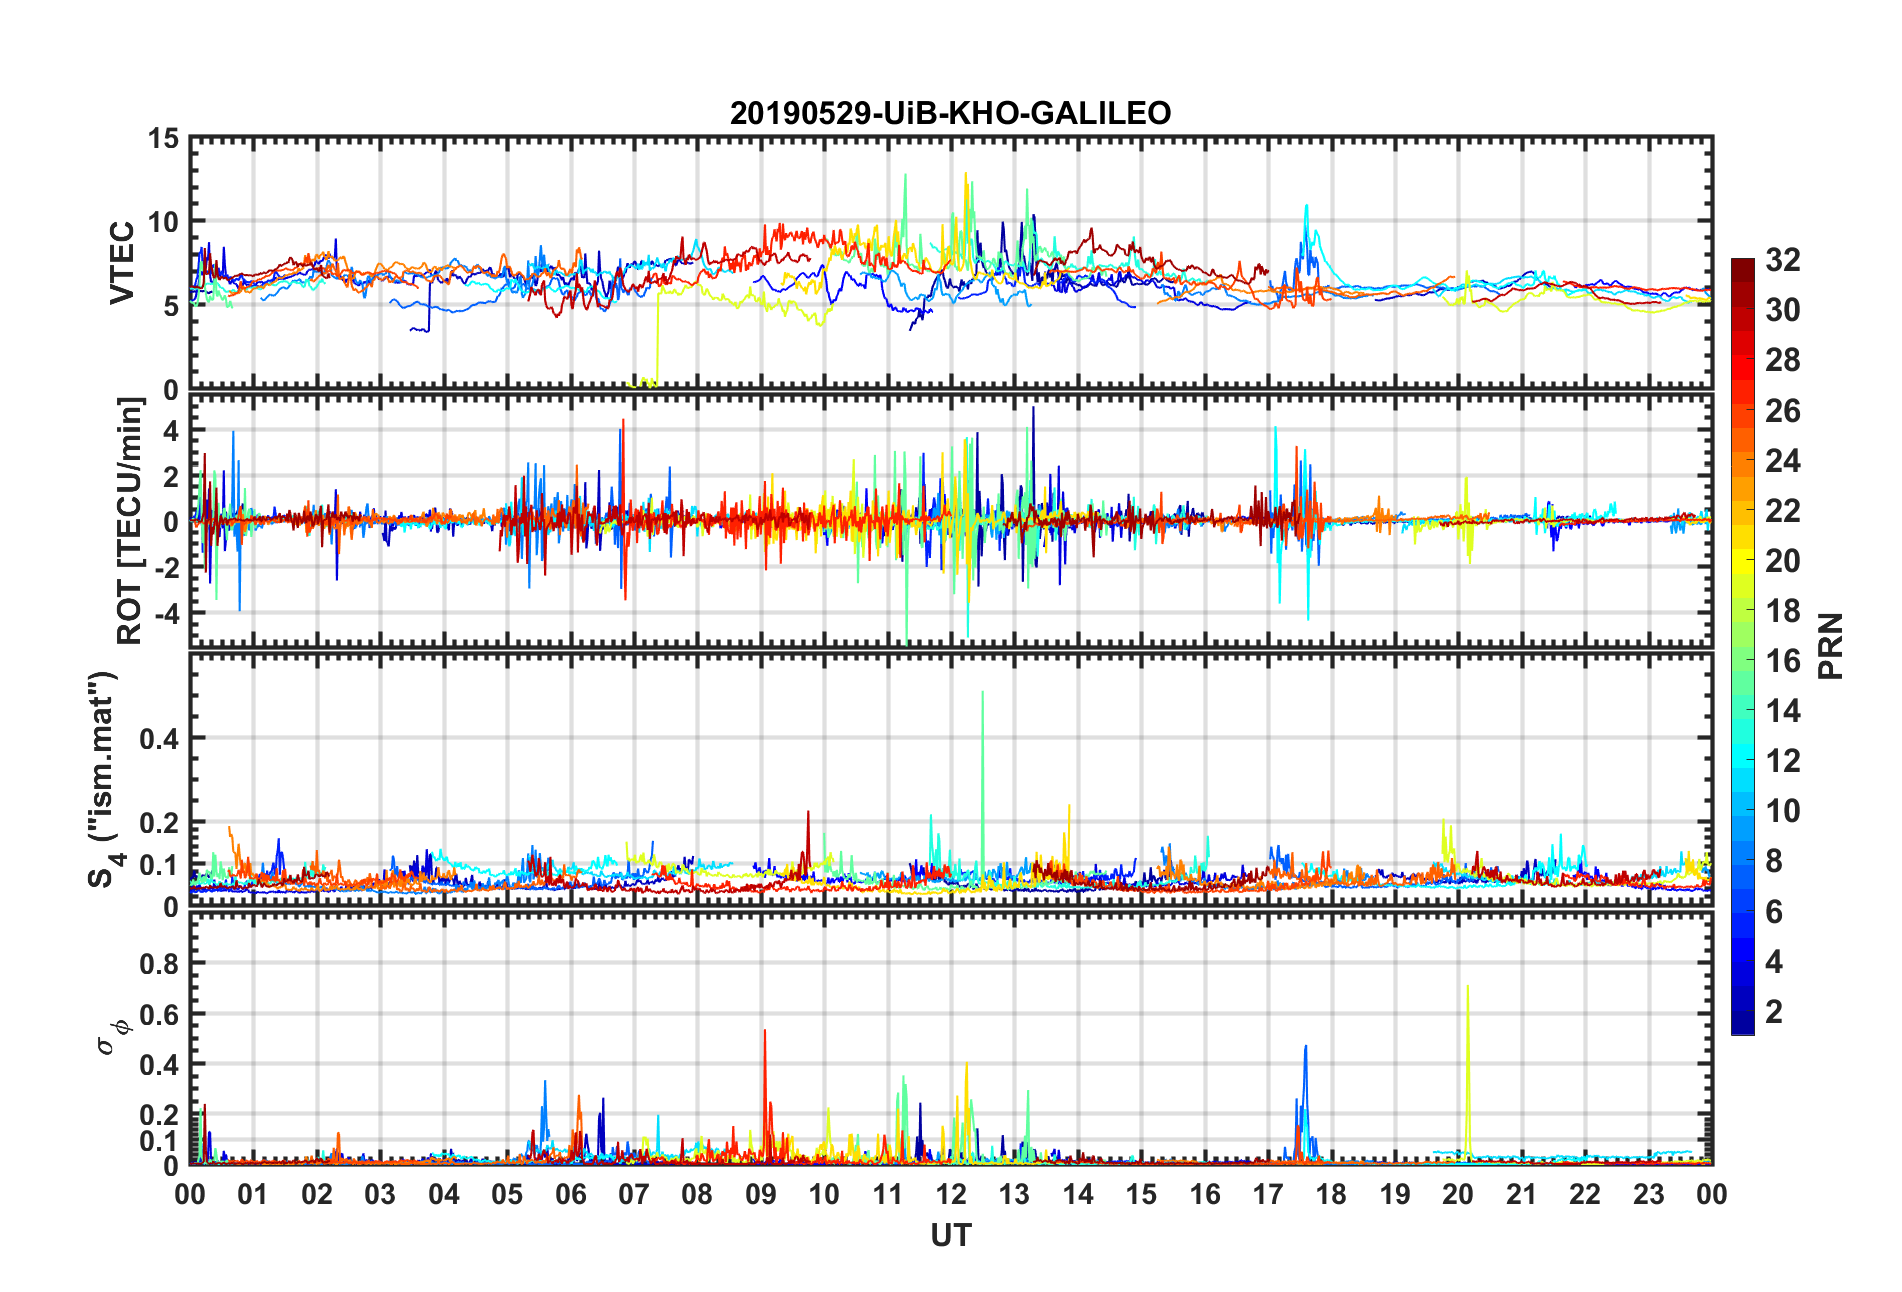This screenshot has width=1902, height=1292.
Task: Click colorbar tick label 16
Action: pyautogui.click(x=1783, y=661)
